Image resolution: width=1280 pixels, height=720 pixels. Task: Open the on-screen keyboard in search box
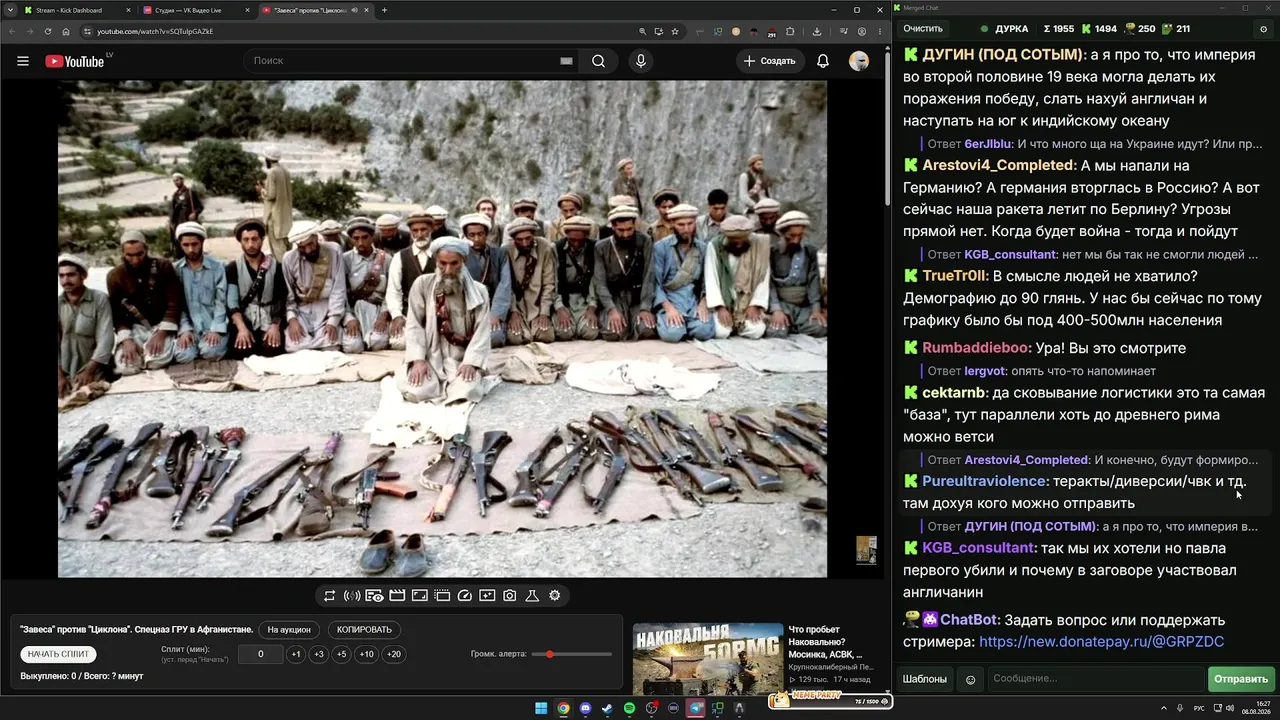[x=567, y=61]
